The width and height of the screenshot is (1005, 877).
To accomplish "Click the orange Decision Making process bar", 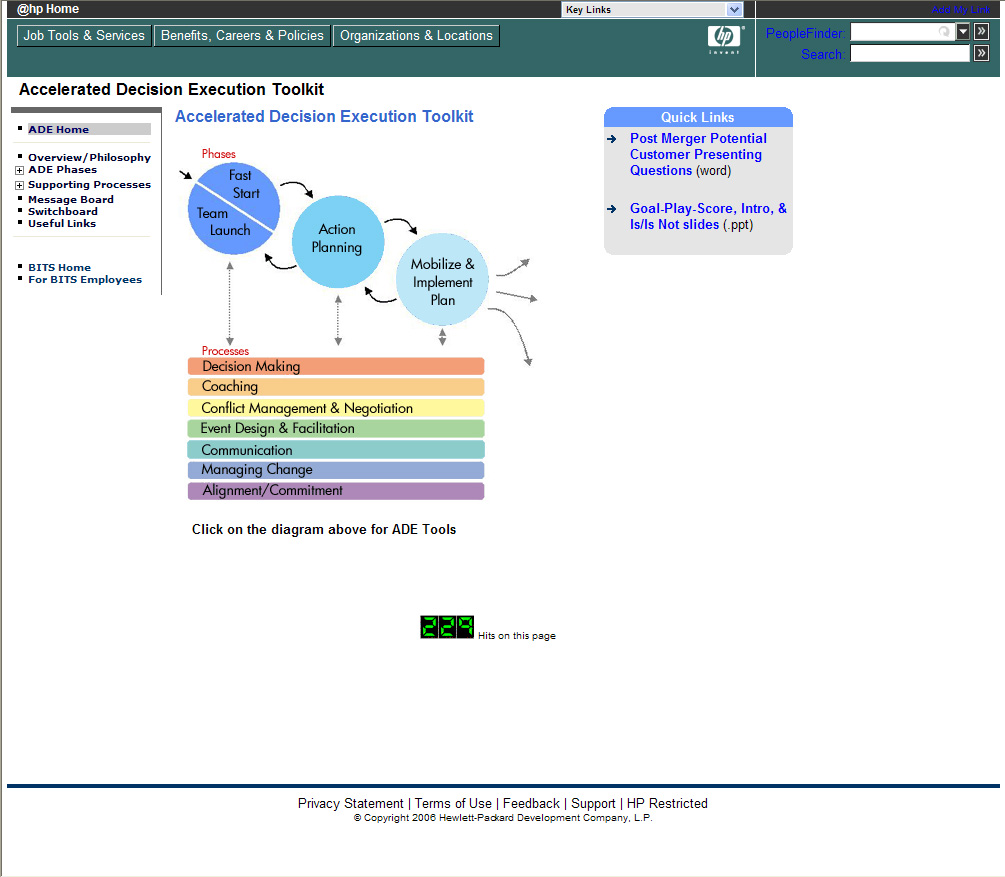I will click(x=335, y=367).
